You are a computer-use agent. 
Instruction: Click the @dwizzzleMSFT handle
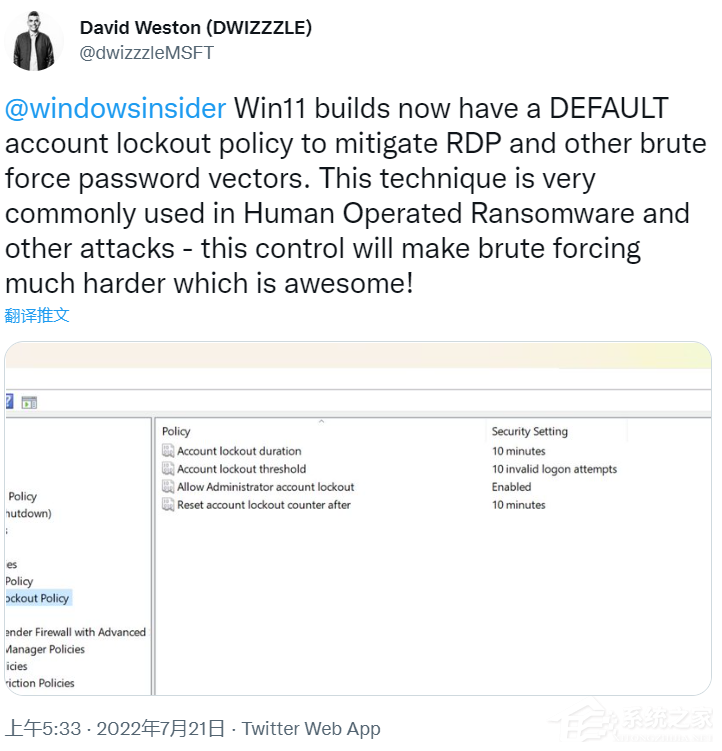click(146, 53)
